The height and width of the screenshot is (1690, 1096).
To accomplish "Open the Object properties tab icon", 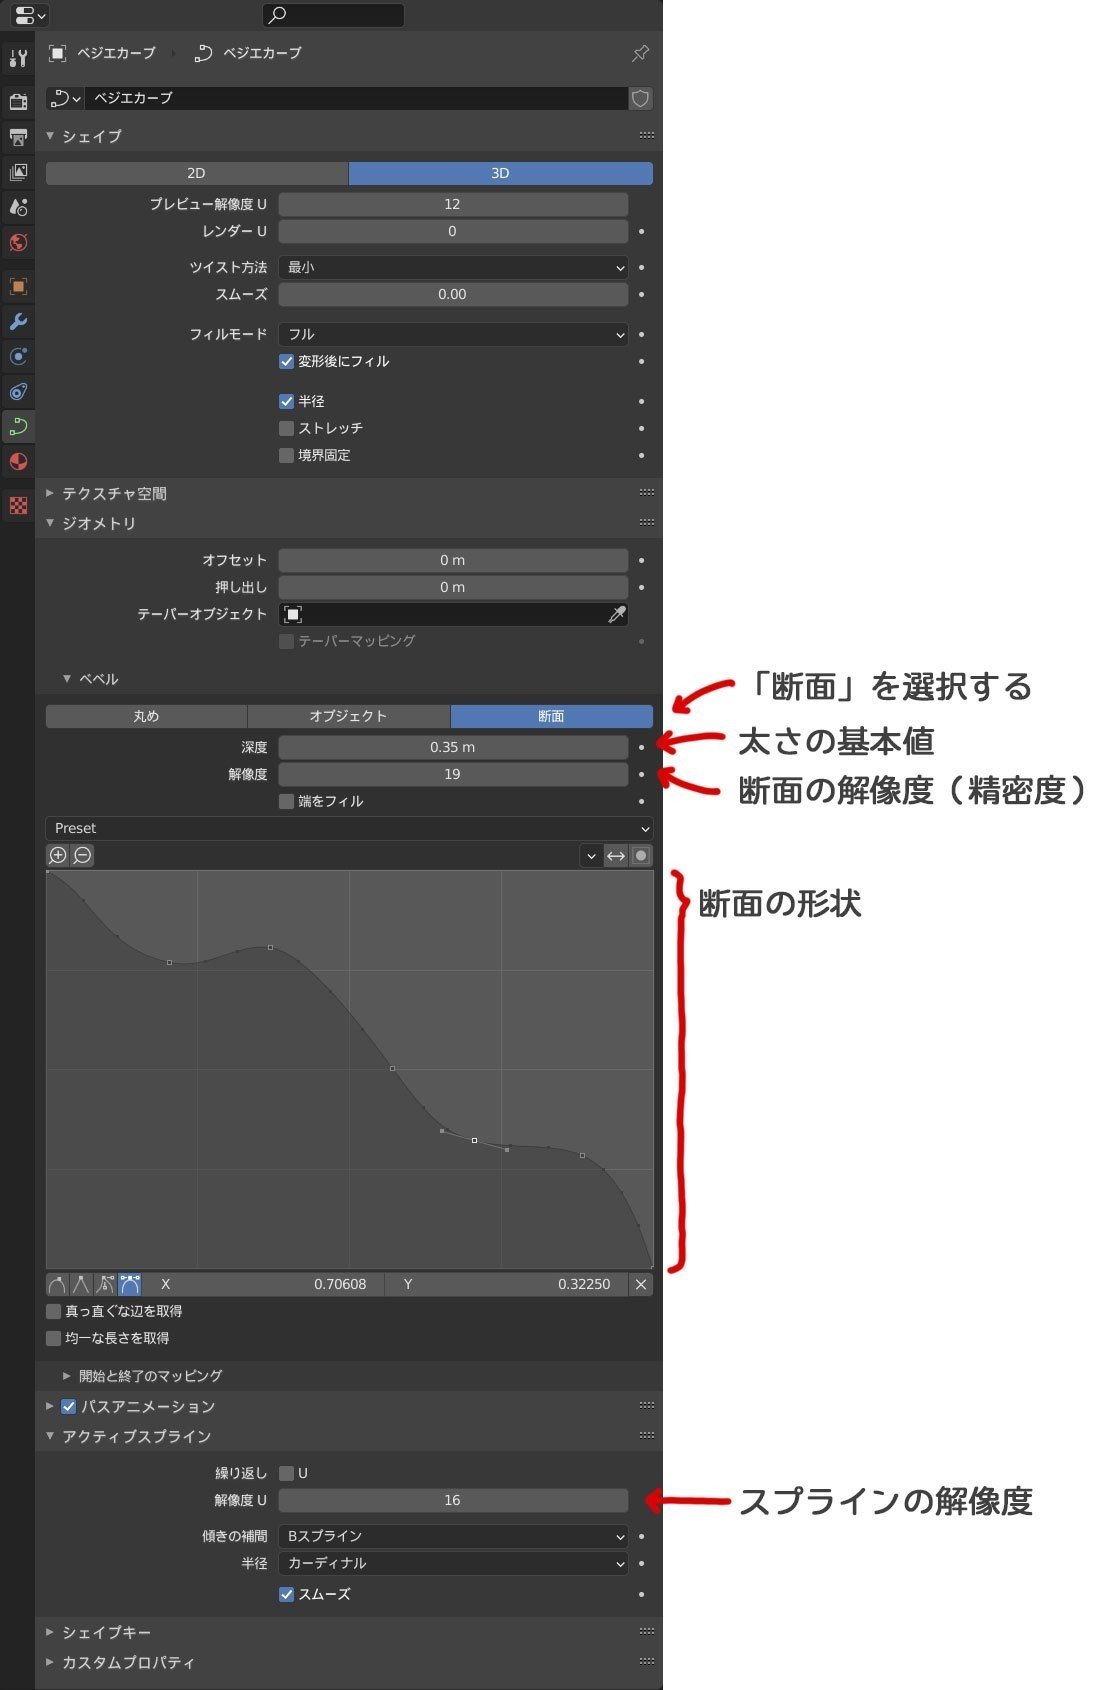I will point(18,286).
